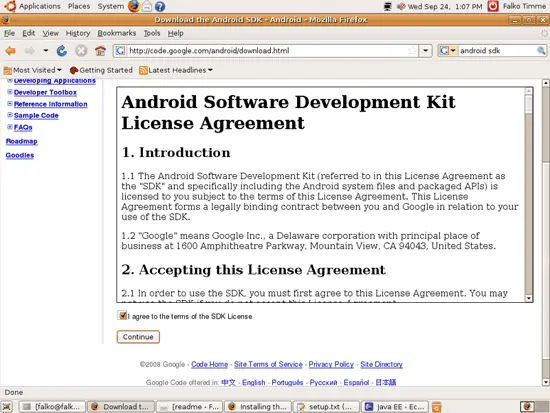The image size is (550, 413).
Task: Open the History menu
Action: click(x=78, y=33)
